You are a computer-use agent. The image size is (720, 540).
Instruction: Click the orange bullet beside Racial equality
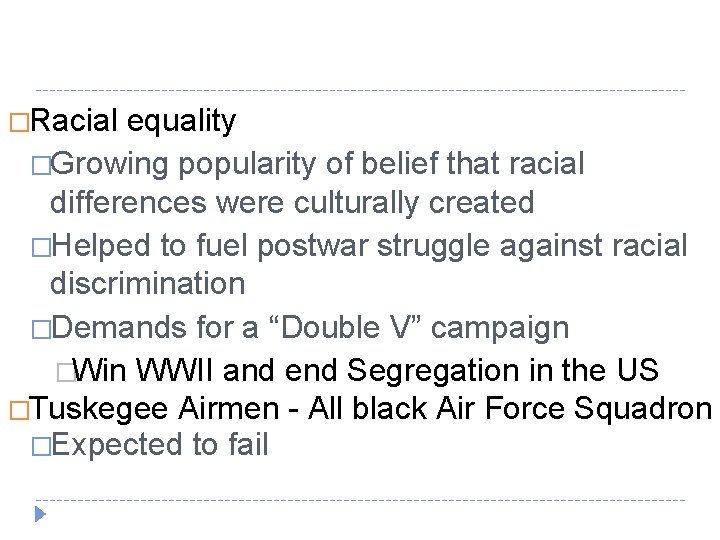pyautogui.click(x=19, y=123)
